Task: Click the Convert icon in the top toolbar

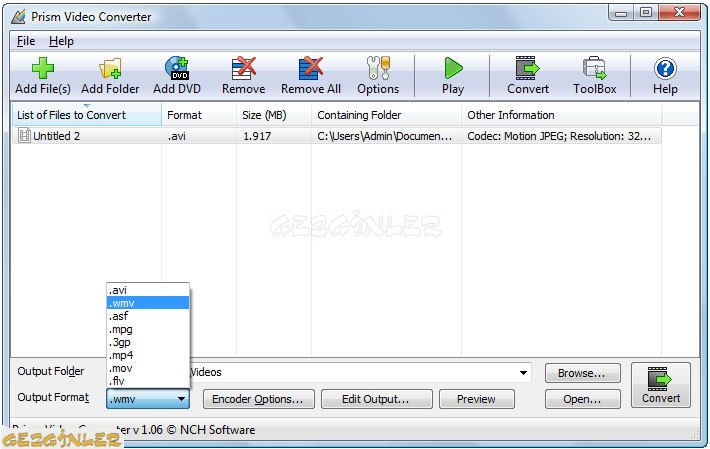Action: coord(528,68)
